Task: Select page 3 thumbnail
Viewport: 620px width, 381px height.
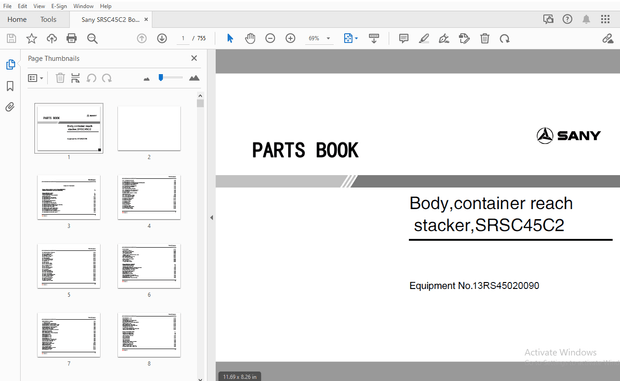Action: click(x=69, y=197)
